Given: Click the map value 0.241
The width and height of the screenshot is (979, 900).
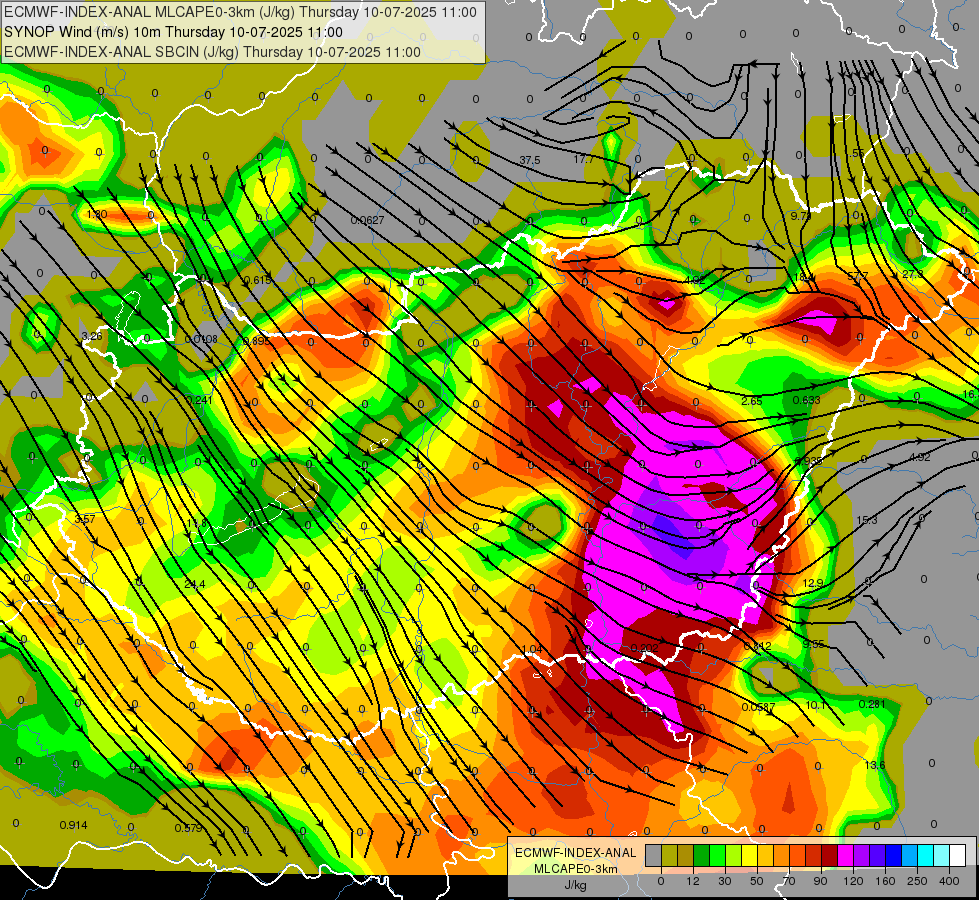Looking at the screenshot, I should click(x=199, y=400).
